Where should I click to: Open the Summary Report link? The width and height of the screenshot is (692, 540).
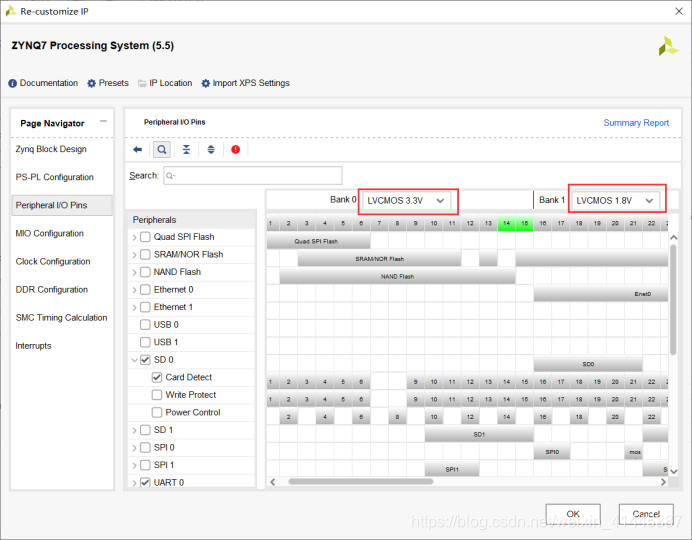point(636,123)
